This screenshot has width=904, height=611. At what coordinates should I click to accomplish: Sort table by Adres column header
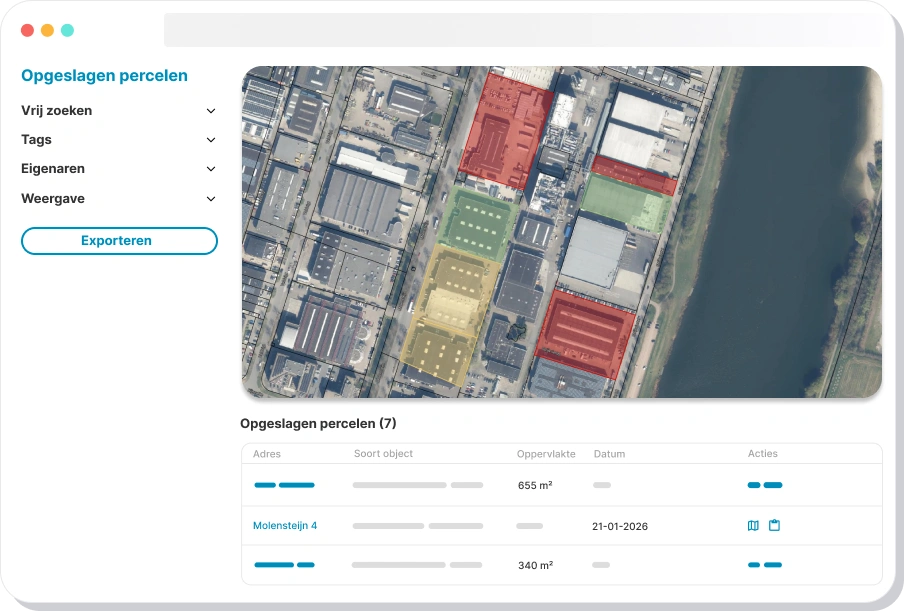tap(267, 453)
